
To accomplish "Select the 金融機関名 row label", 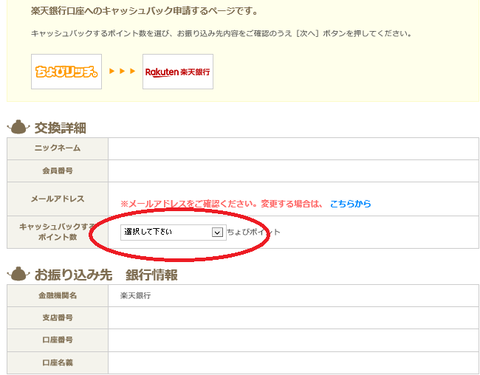I will pyautogui.click(x=58, y=295).
